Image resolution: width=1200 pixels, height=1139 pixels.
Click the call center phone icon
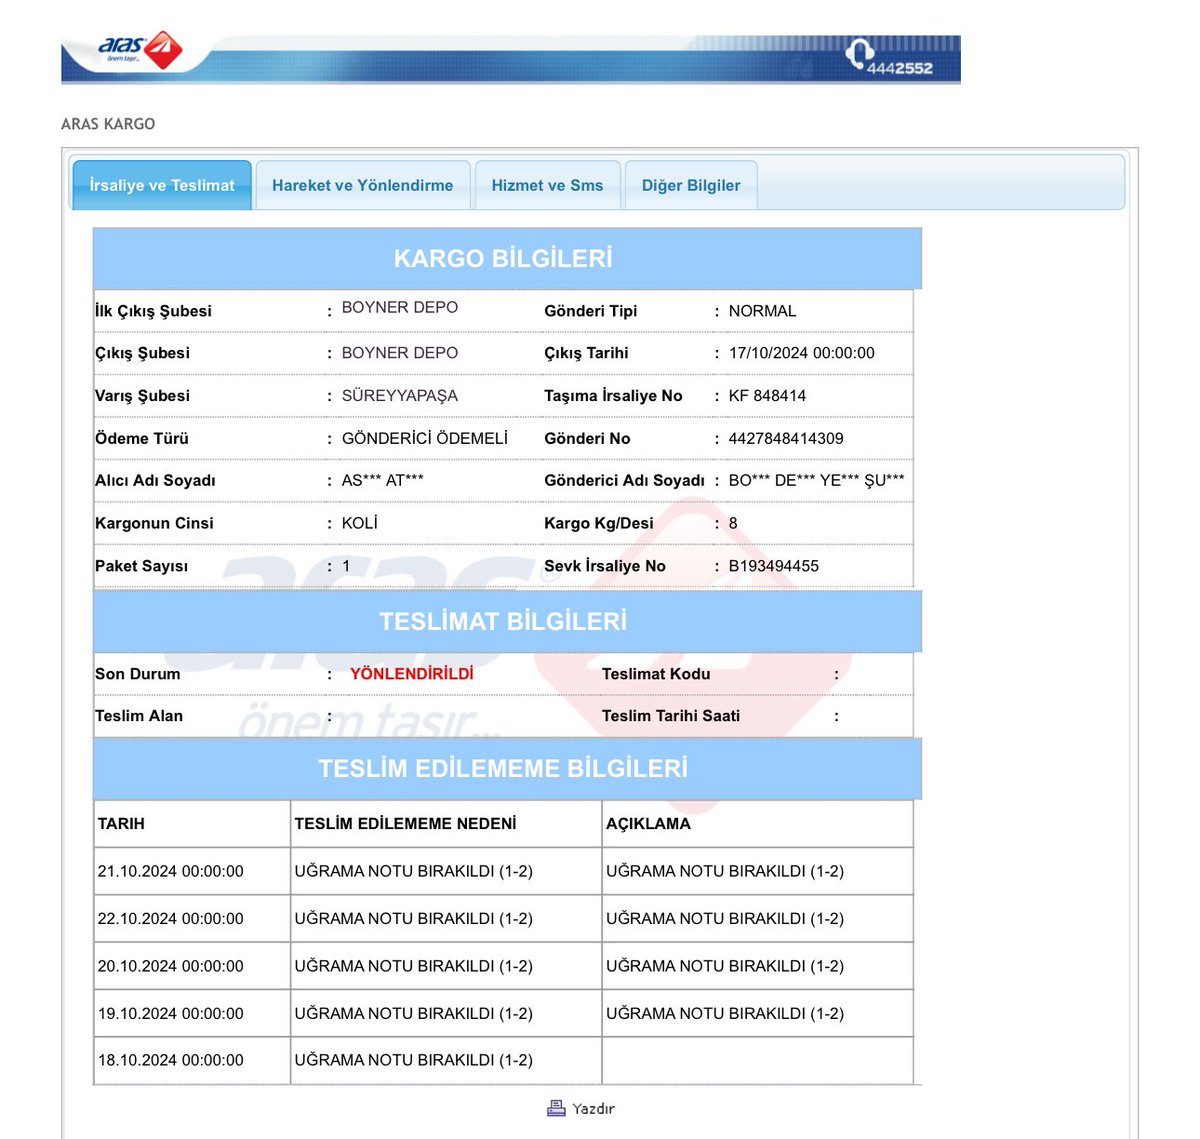(x=859, y=52)
